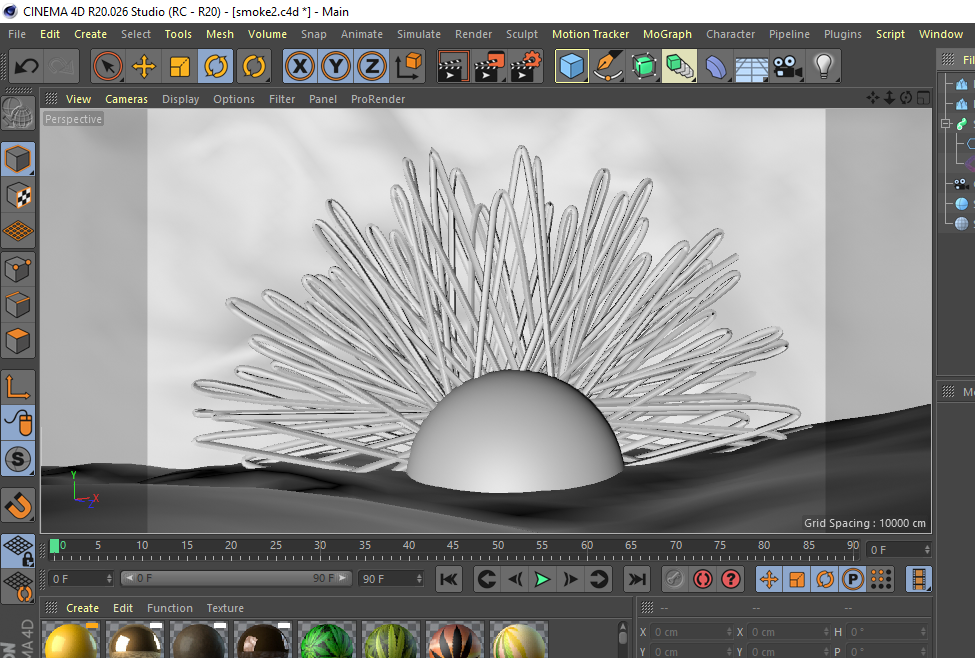The image size is (975, 658).
Task: Open material manager Function menu
Action: coord(170,608)
